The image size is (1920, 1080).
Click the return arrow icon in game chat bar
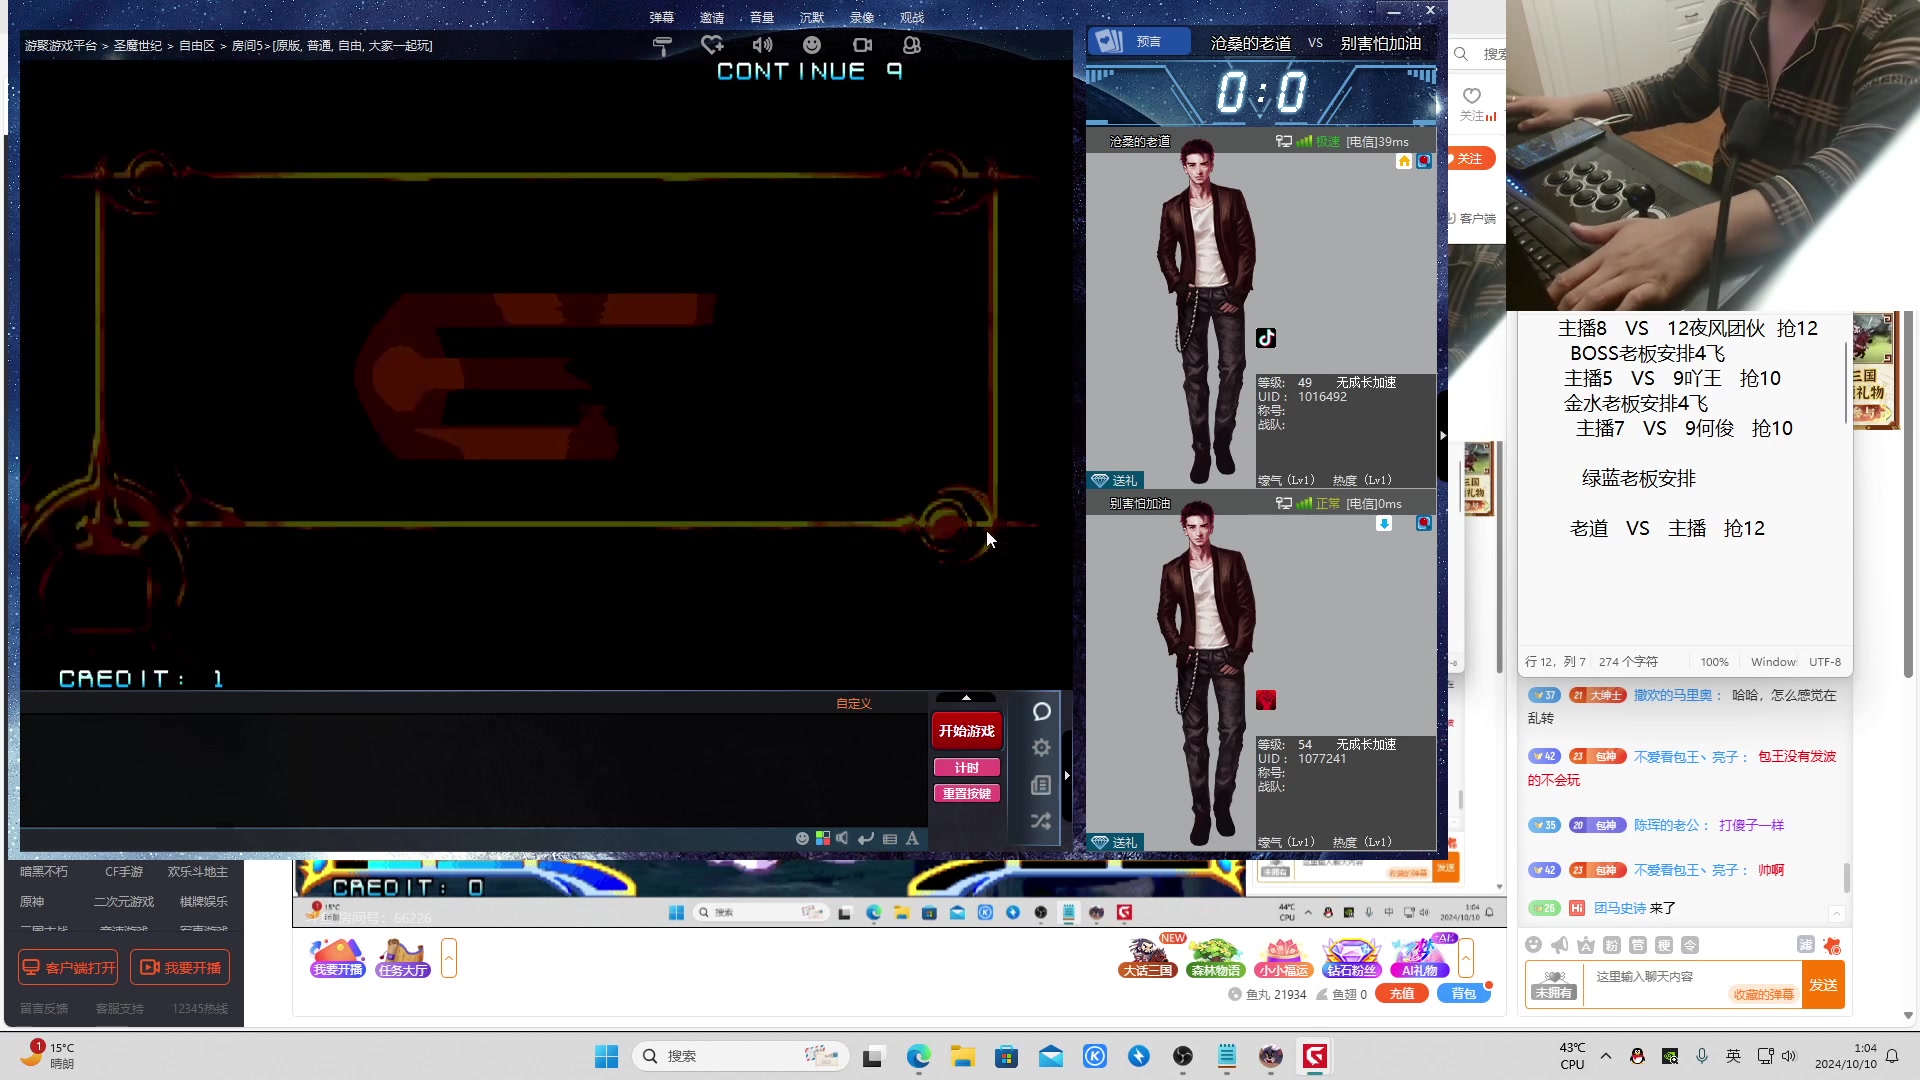coord(866,839)
